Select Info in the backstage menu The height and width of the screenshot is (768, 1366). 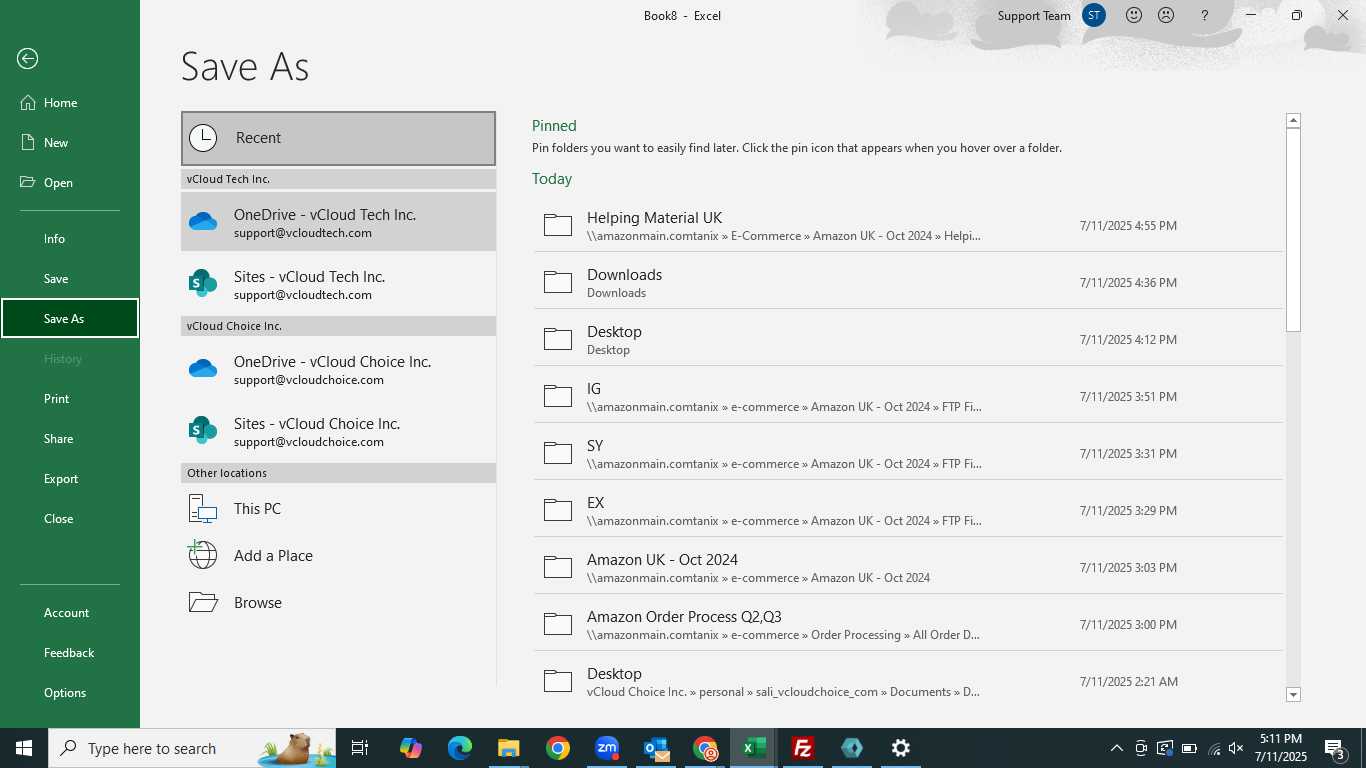click(x=70, y=239)
